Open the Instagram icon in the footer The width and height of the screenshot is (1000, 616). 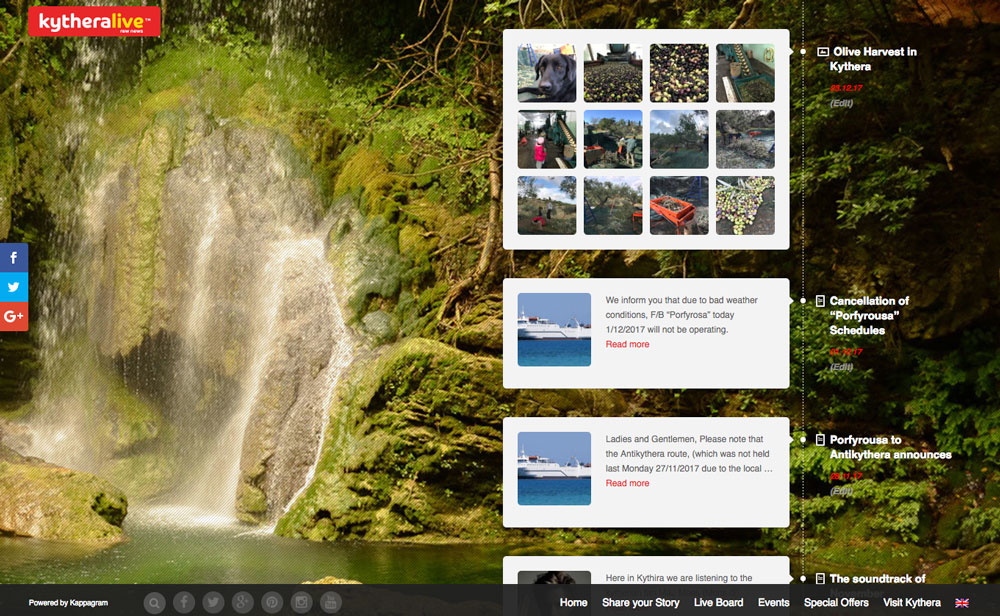pos(301,603)
